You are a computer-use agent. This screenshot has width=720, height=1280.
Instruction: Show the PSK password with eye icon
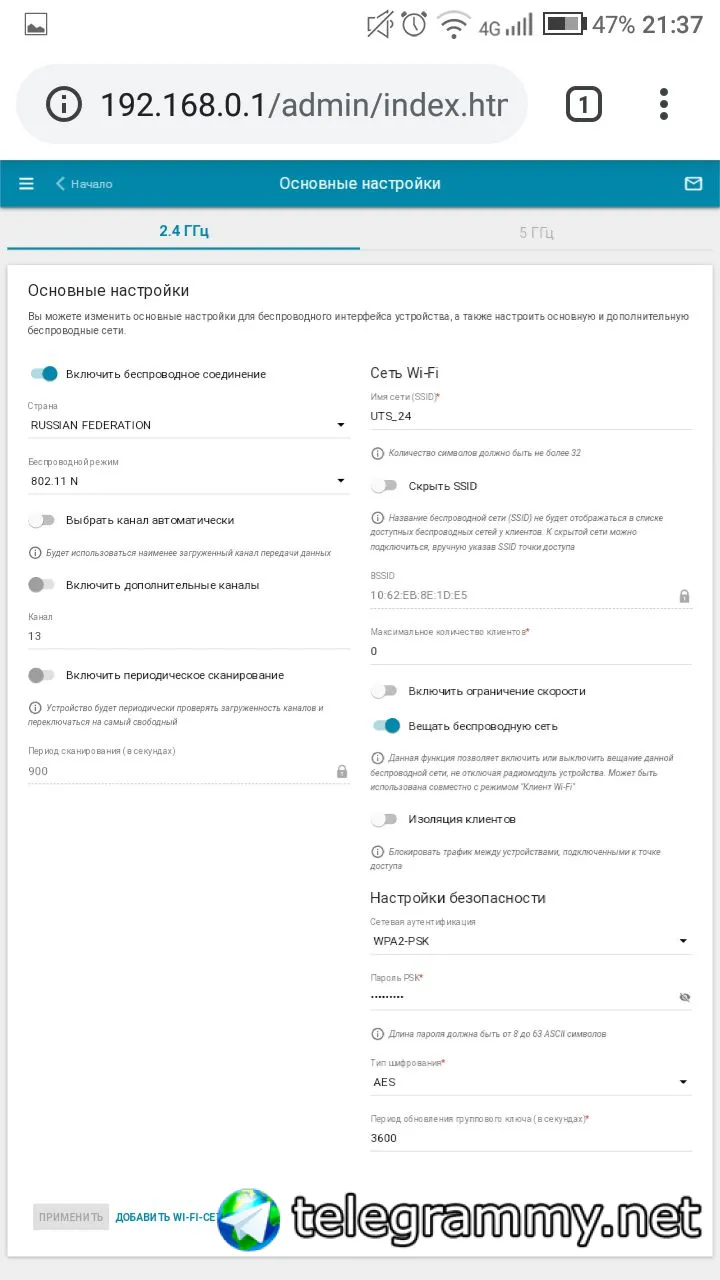[x=685, y=997]
